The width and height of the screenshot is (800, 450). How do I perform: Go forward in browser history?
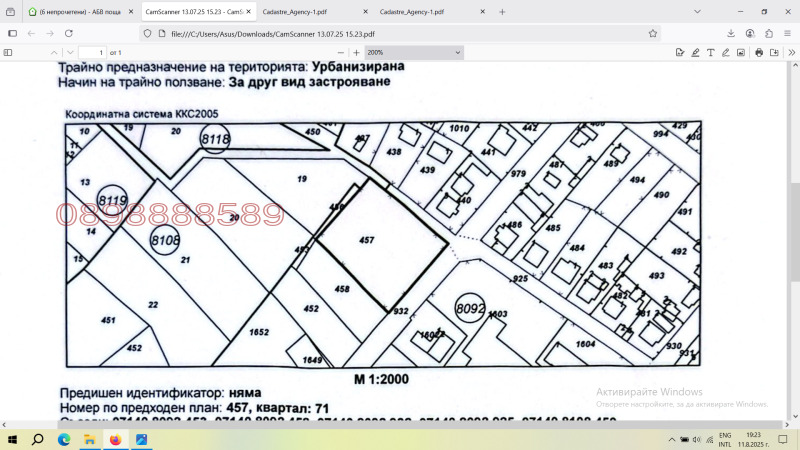tap(50, 33)
